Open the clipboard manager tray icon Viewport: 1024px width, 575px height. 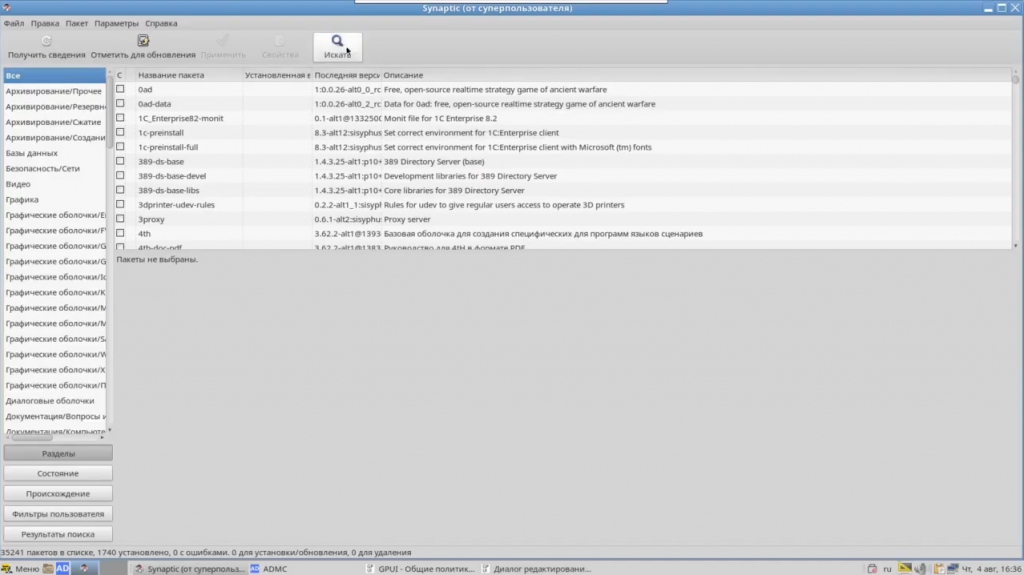click(x=938, y=568)
